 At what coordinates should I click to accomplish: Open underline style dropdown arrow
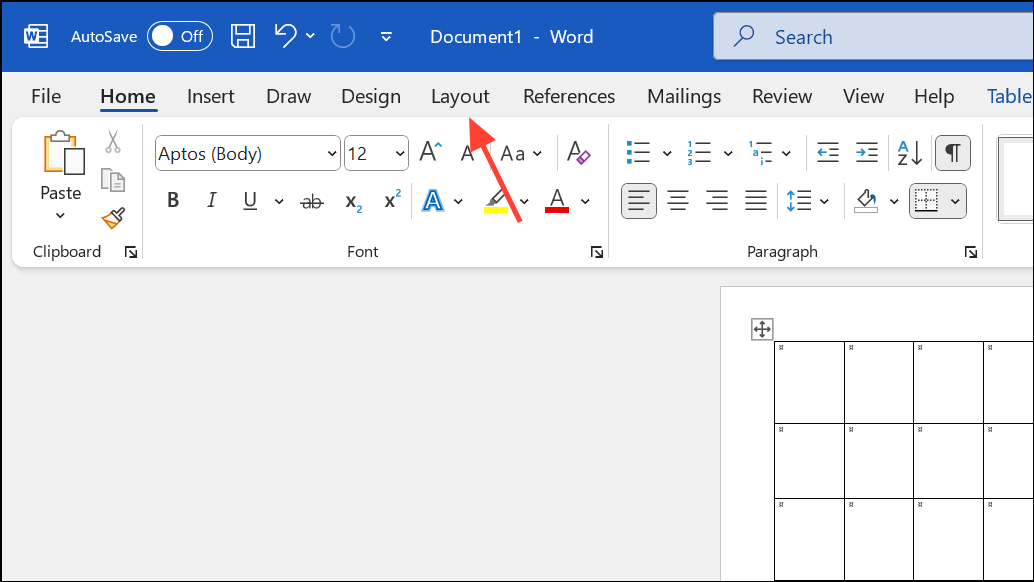(278, 201)
